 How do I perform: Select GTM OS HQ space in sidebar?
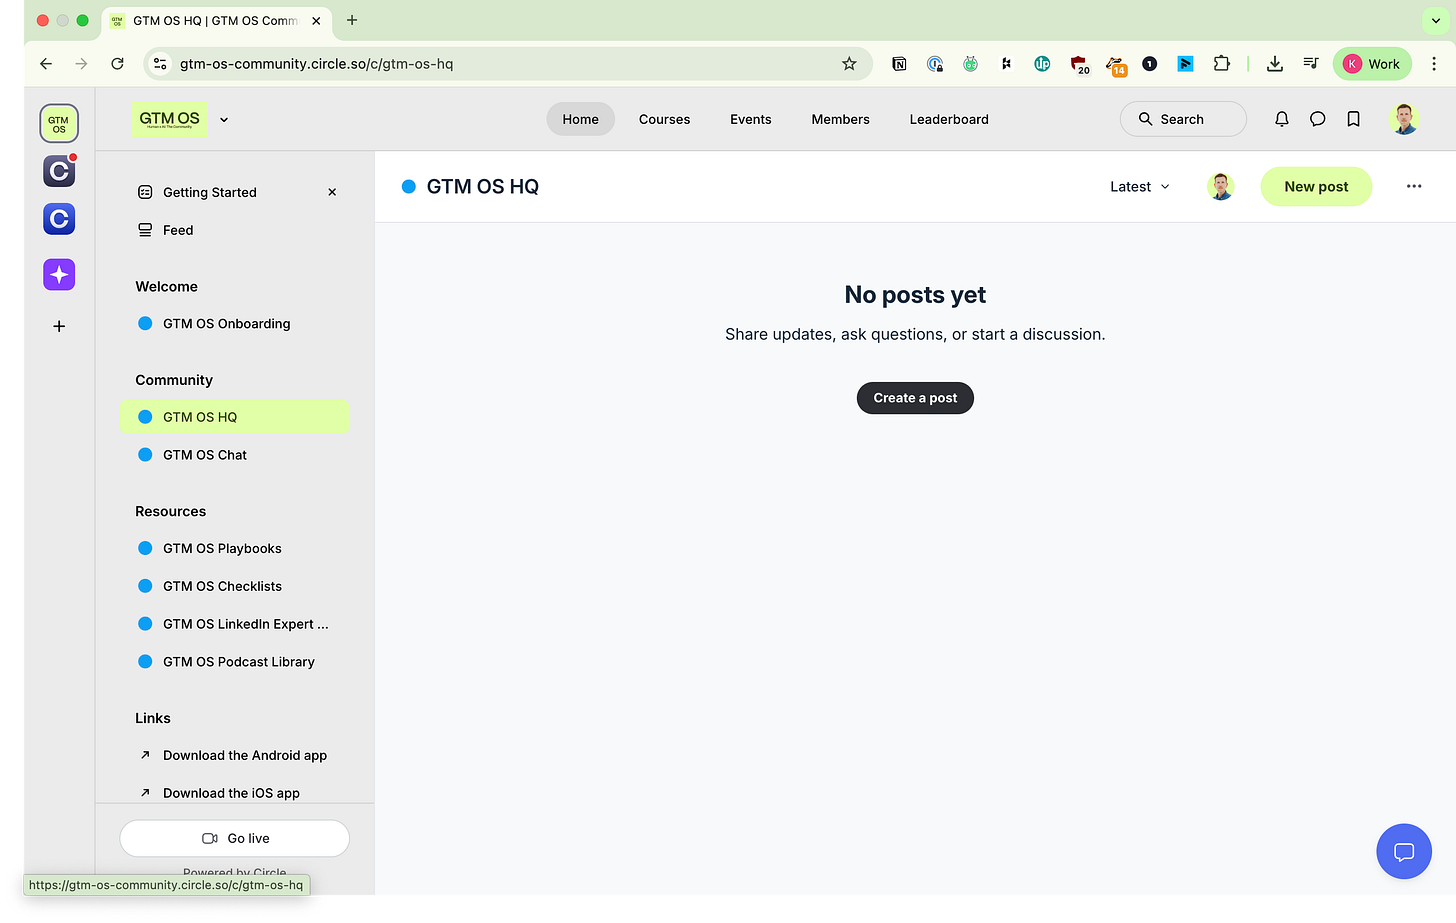point(235,417)
